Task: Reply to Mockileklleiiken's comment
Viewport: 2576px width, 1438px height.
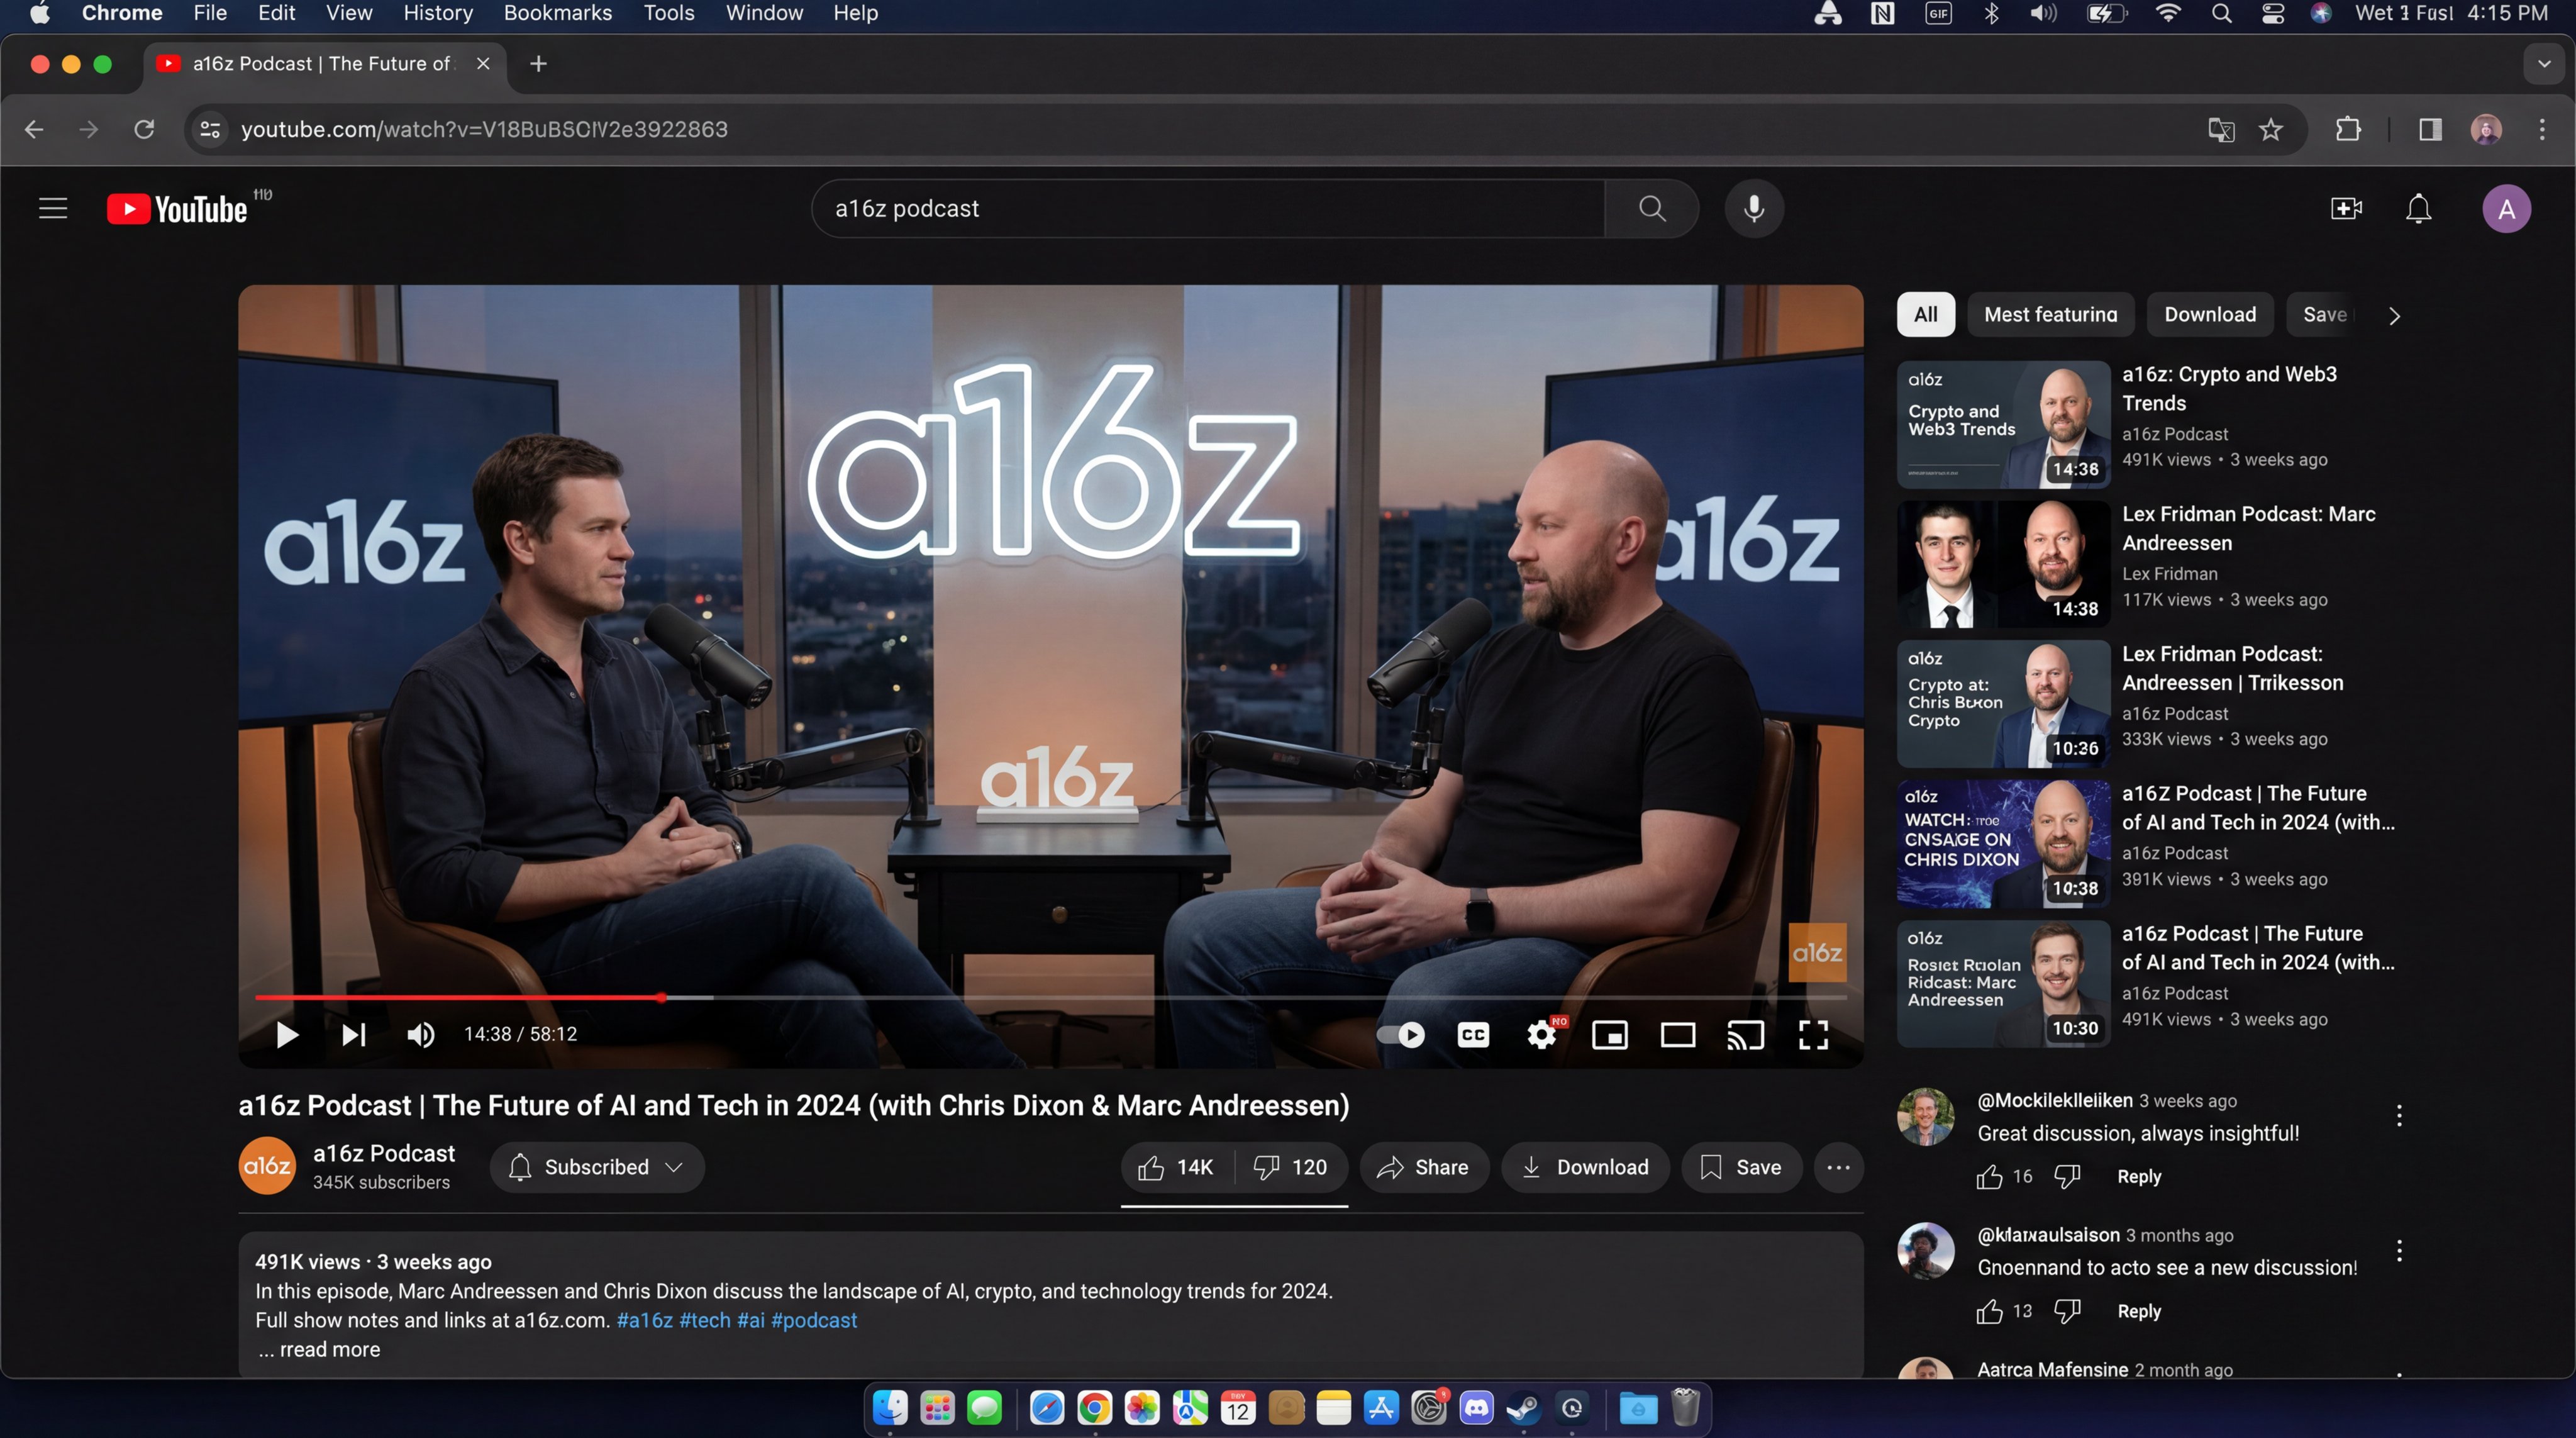Action: point(2139,1177)
